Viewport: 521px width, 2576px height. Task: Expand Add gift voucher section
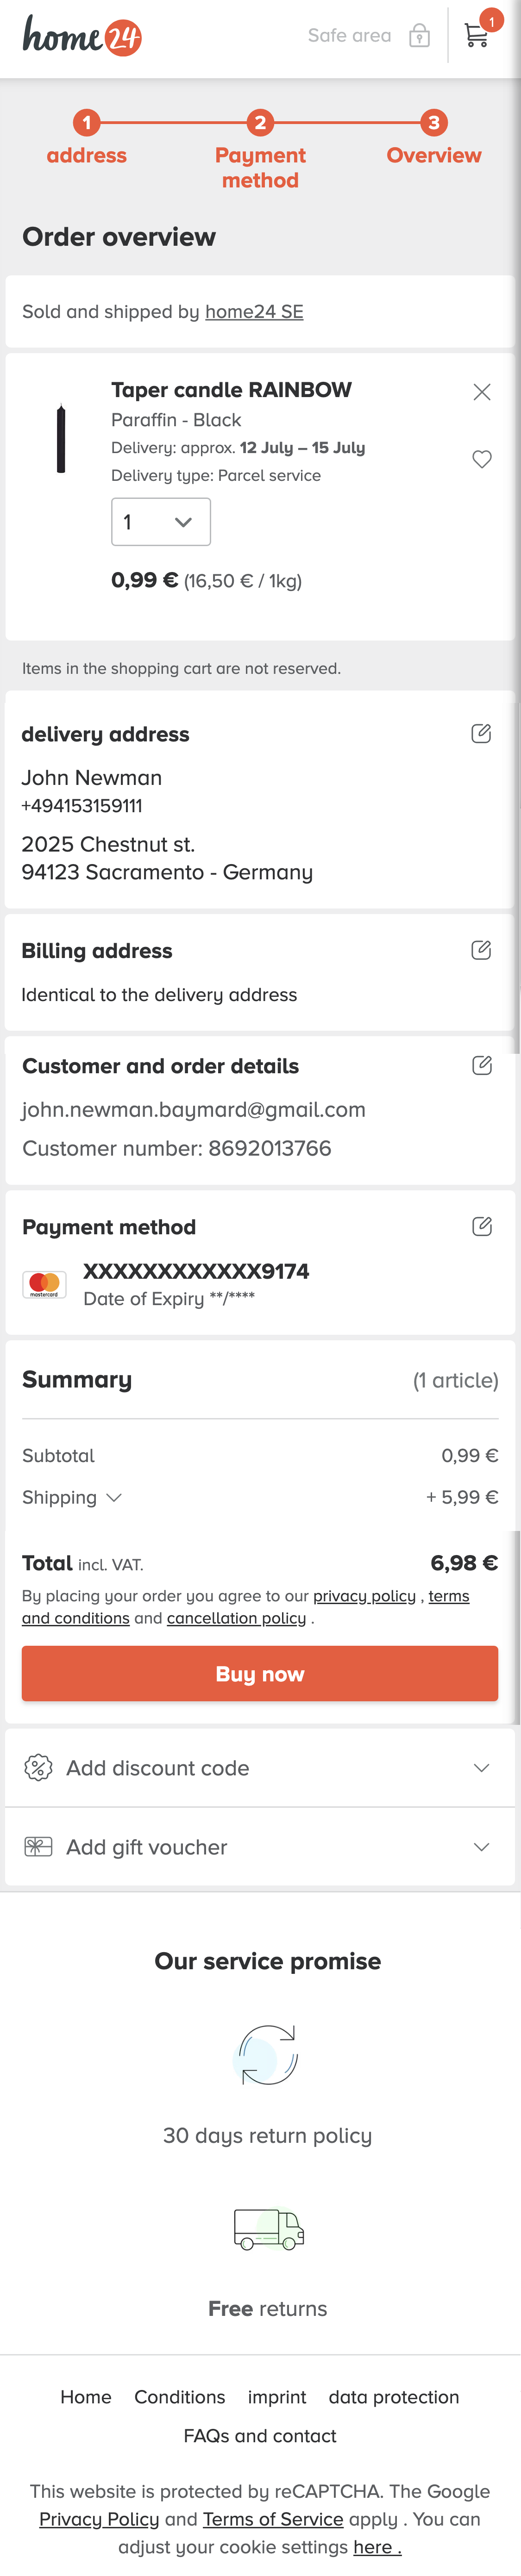pyautogui.click(x=260, y=1846)
